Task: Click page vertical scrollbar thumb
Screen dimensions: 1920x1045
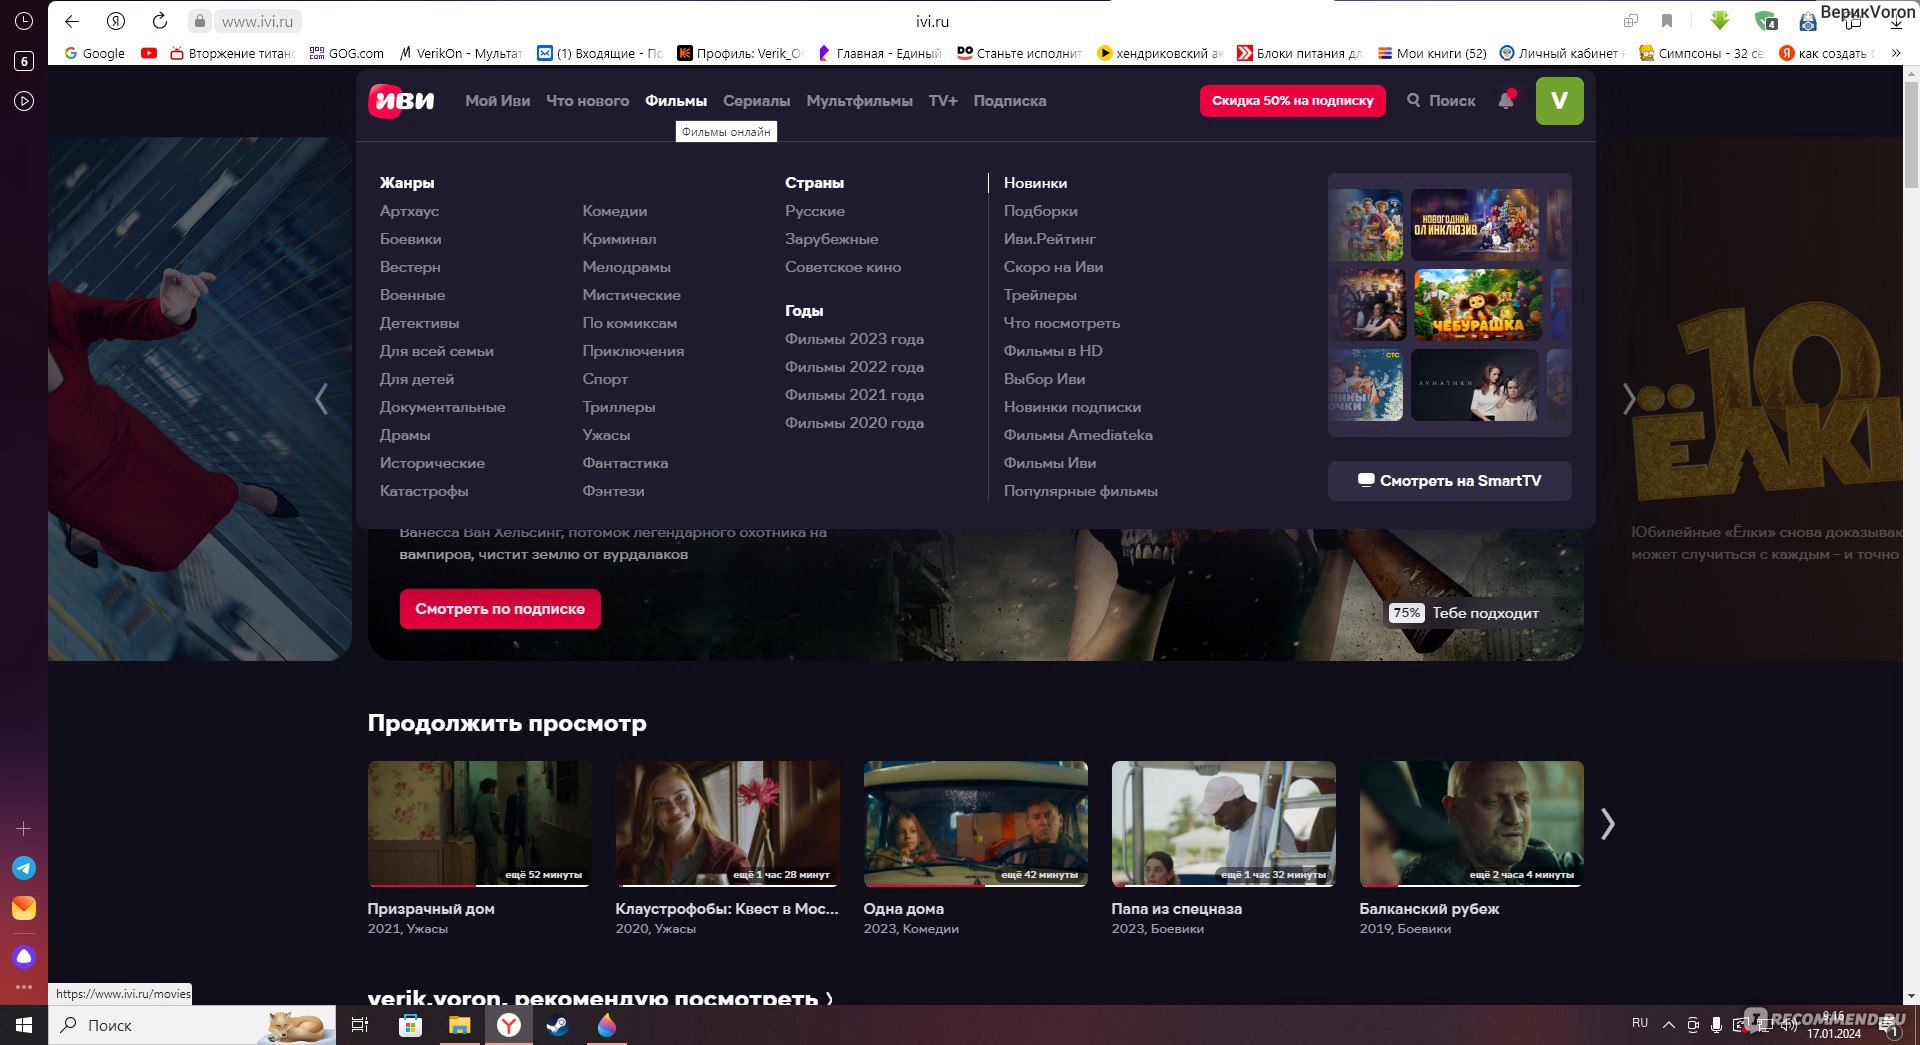Action: coord(1911,135)
